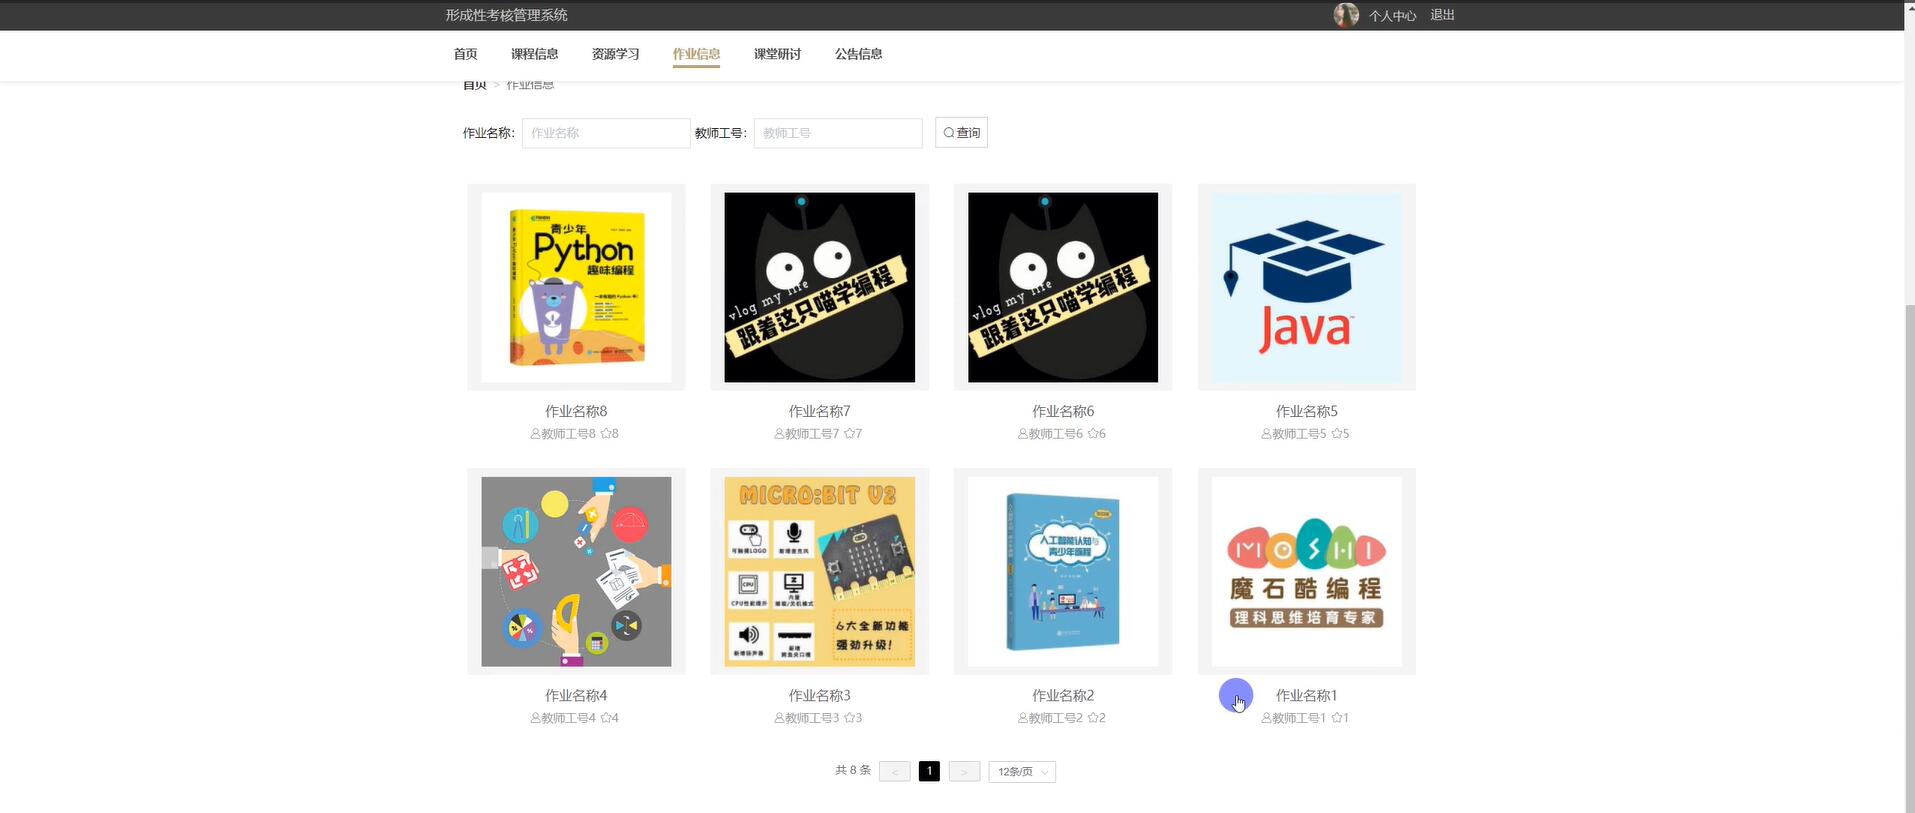Open the 首页 navigation tab
The width and height of the screenshot is (1915, 813).
coord(465,54)
